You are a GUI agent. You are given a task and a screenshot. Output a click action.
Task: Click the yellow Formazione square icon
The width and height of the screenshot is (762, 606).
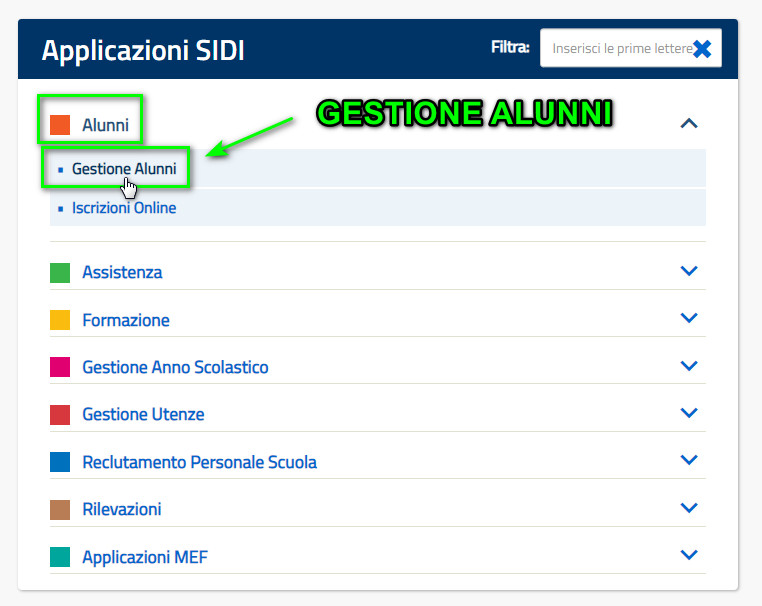pyautogui.click(x=60, y=320)
